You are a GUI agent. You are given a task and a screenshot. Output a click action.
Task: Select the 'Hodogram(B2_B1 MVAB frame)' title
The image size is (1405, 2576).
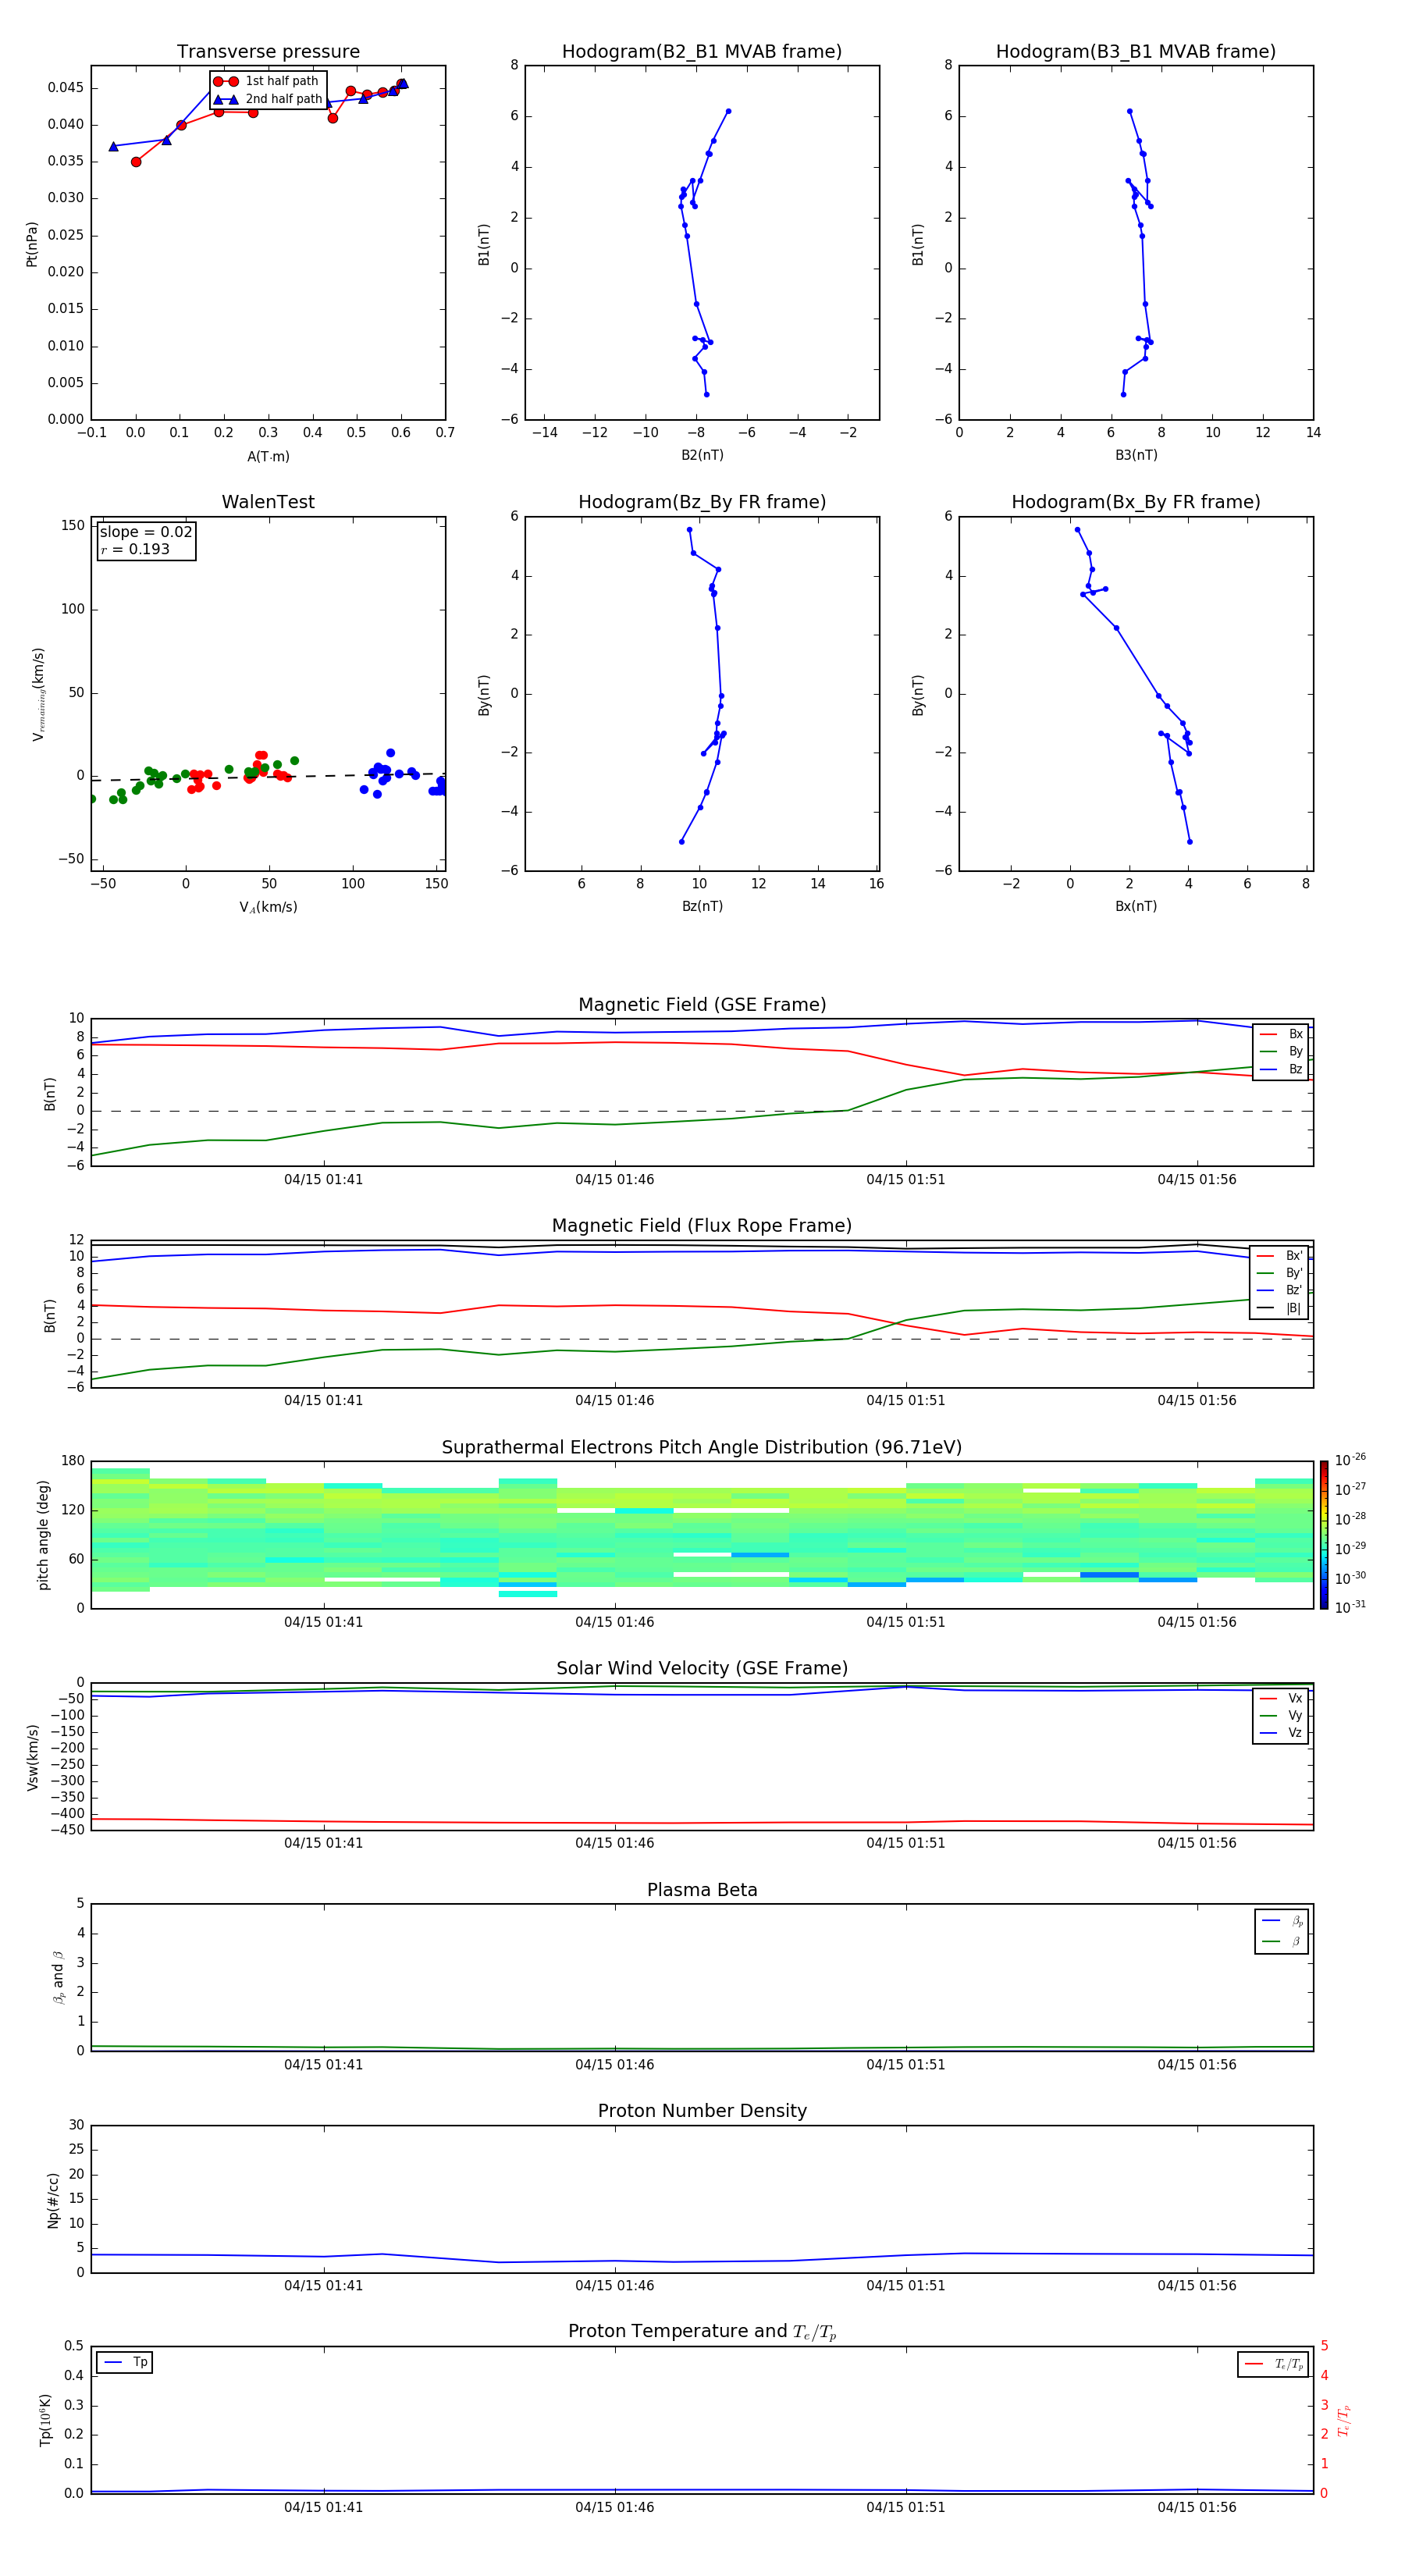pyautogui.click(x=701, y=52)
